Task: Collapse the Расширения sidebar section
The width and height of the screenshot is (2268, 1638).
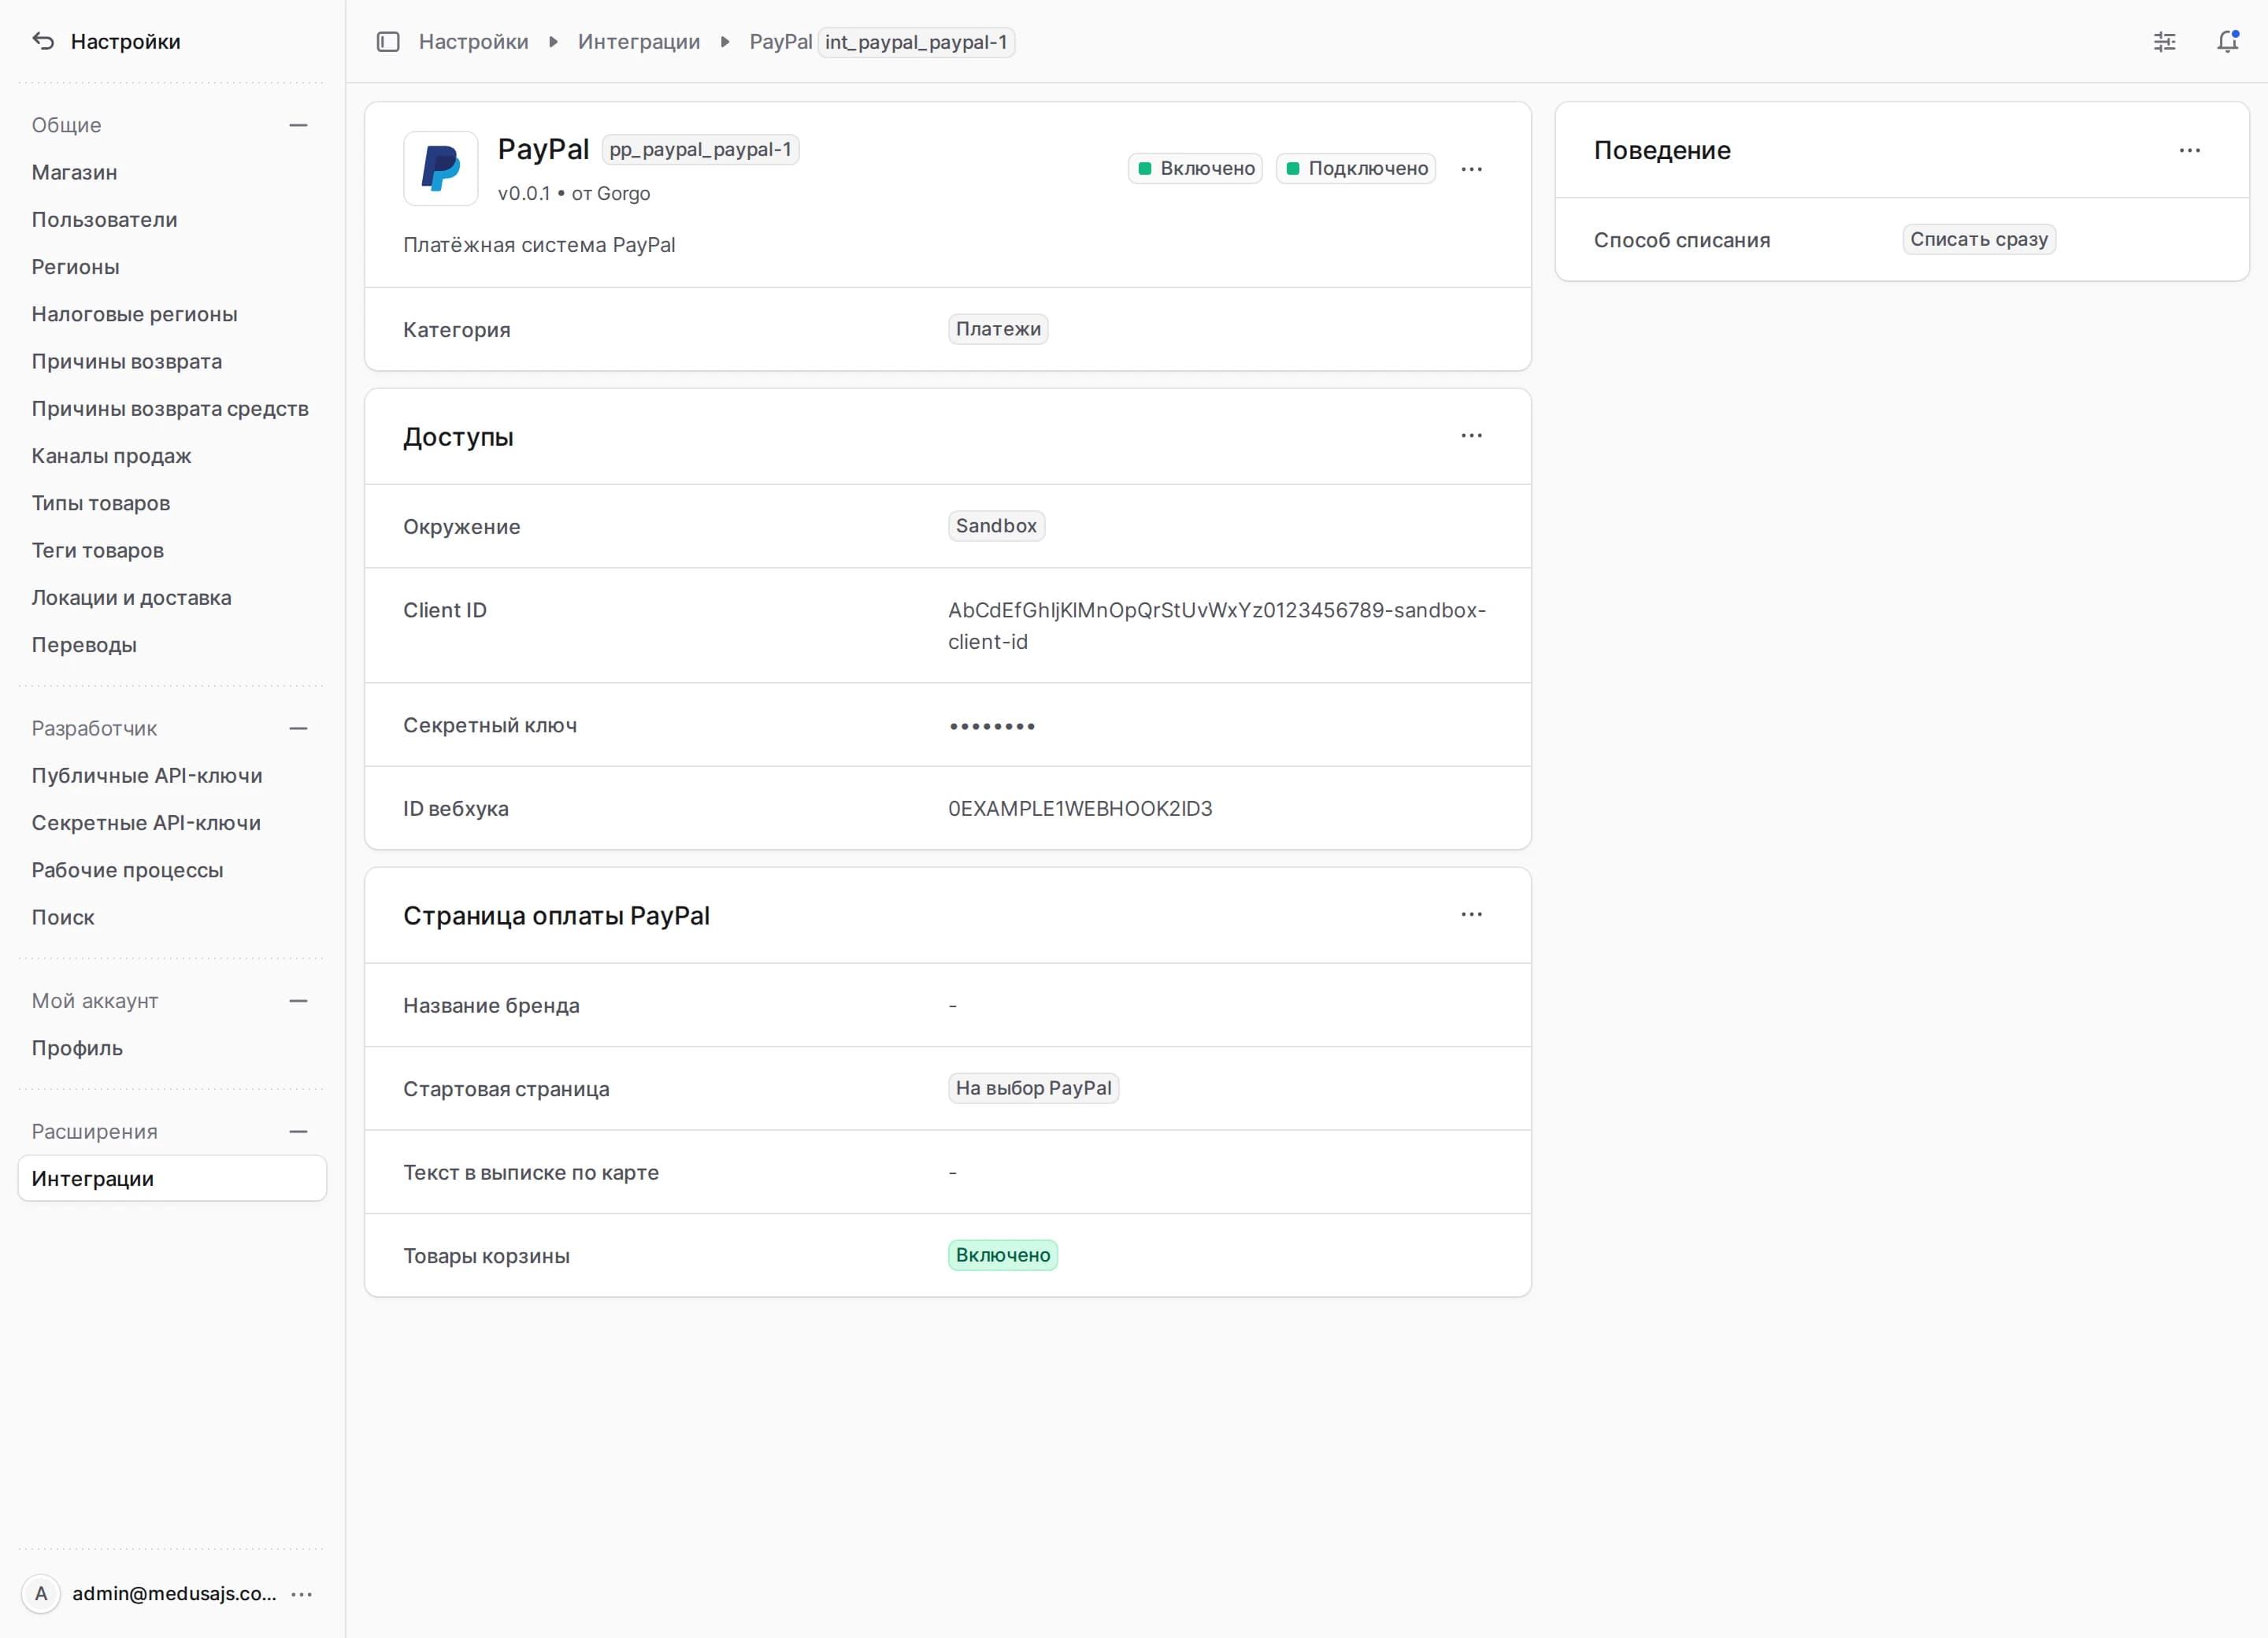Action: click(x=298, y=1132)
